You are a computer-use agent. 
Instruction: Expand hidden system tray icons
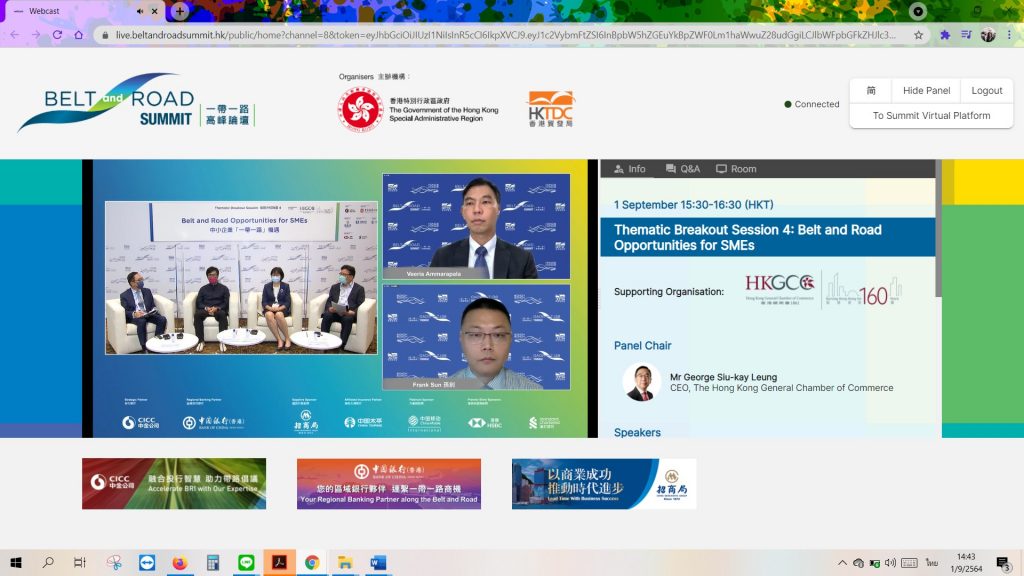point(842,563)
